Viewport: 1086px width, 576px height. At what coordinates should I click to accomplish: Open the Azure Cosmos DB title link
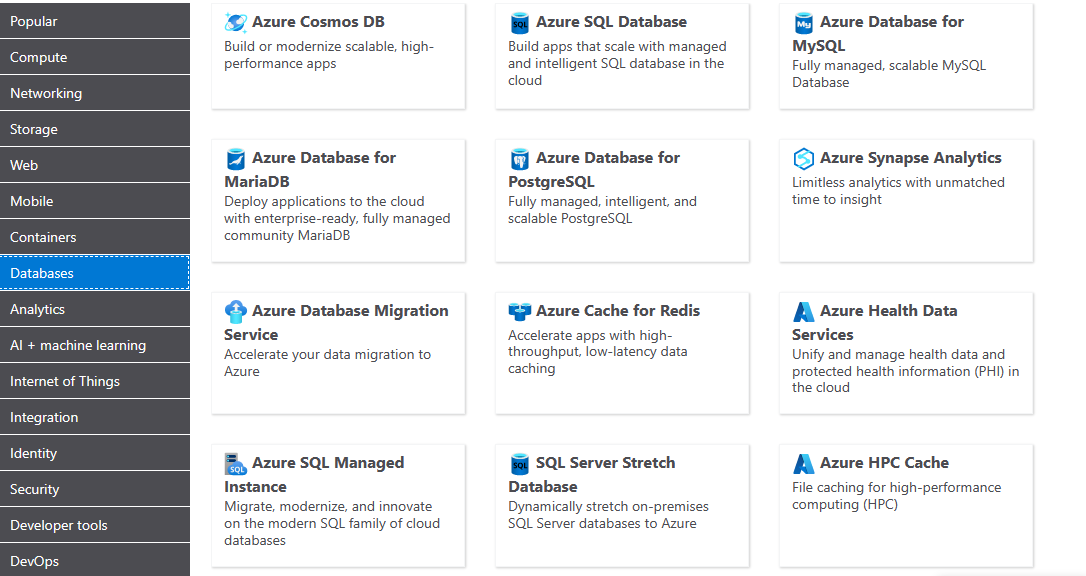click(318, 22)
